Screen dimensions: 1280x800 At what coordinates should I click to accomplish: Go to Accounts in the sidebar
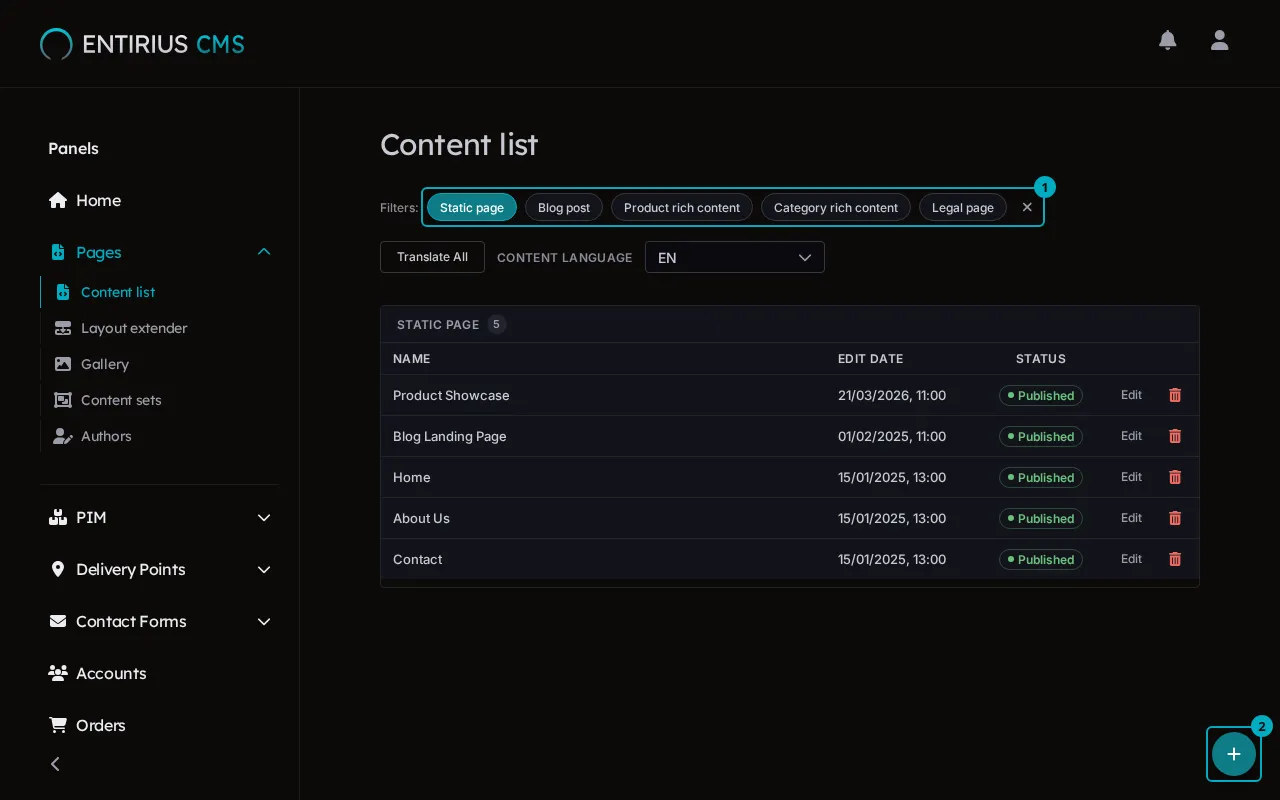pyautogui.click(x=160, y=673)
